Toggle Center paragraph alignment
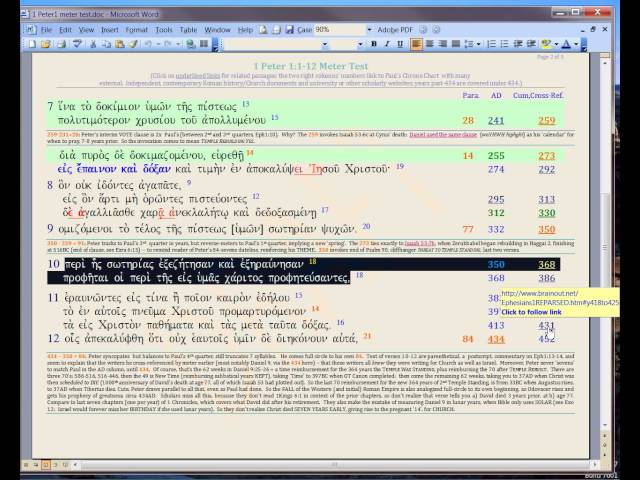The image size is (640, 480). click(x=429, y=44)
